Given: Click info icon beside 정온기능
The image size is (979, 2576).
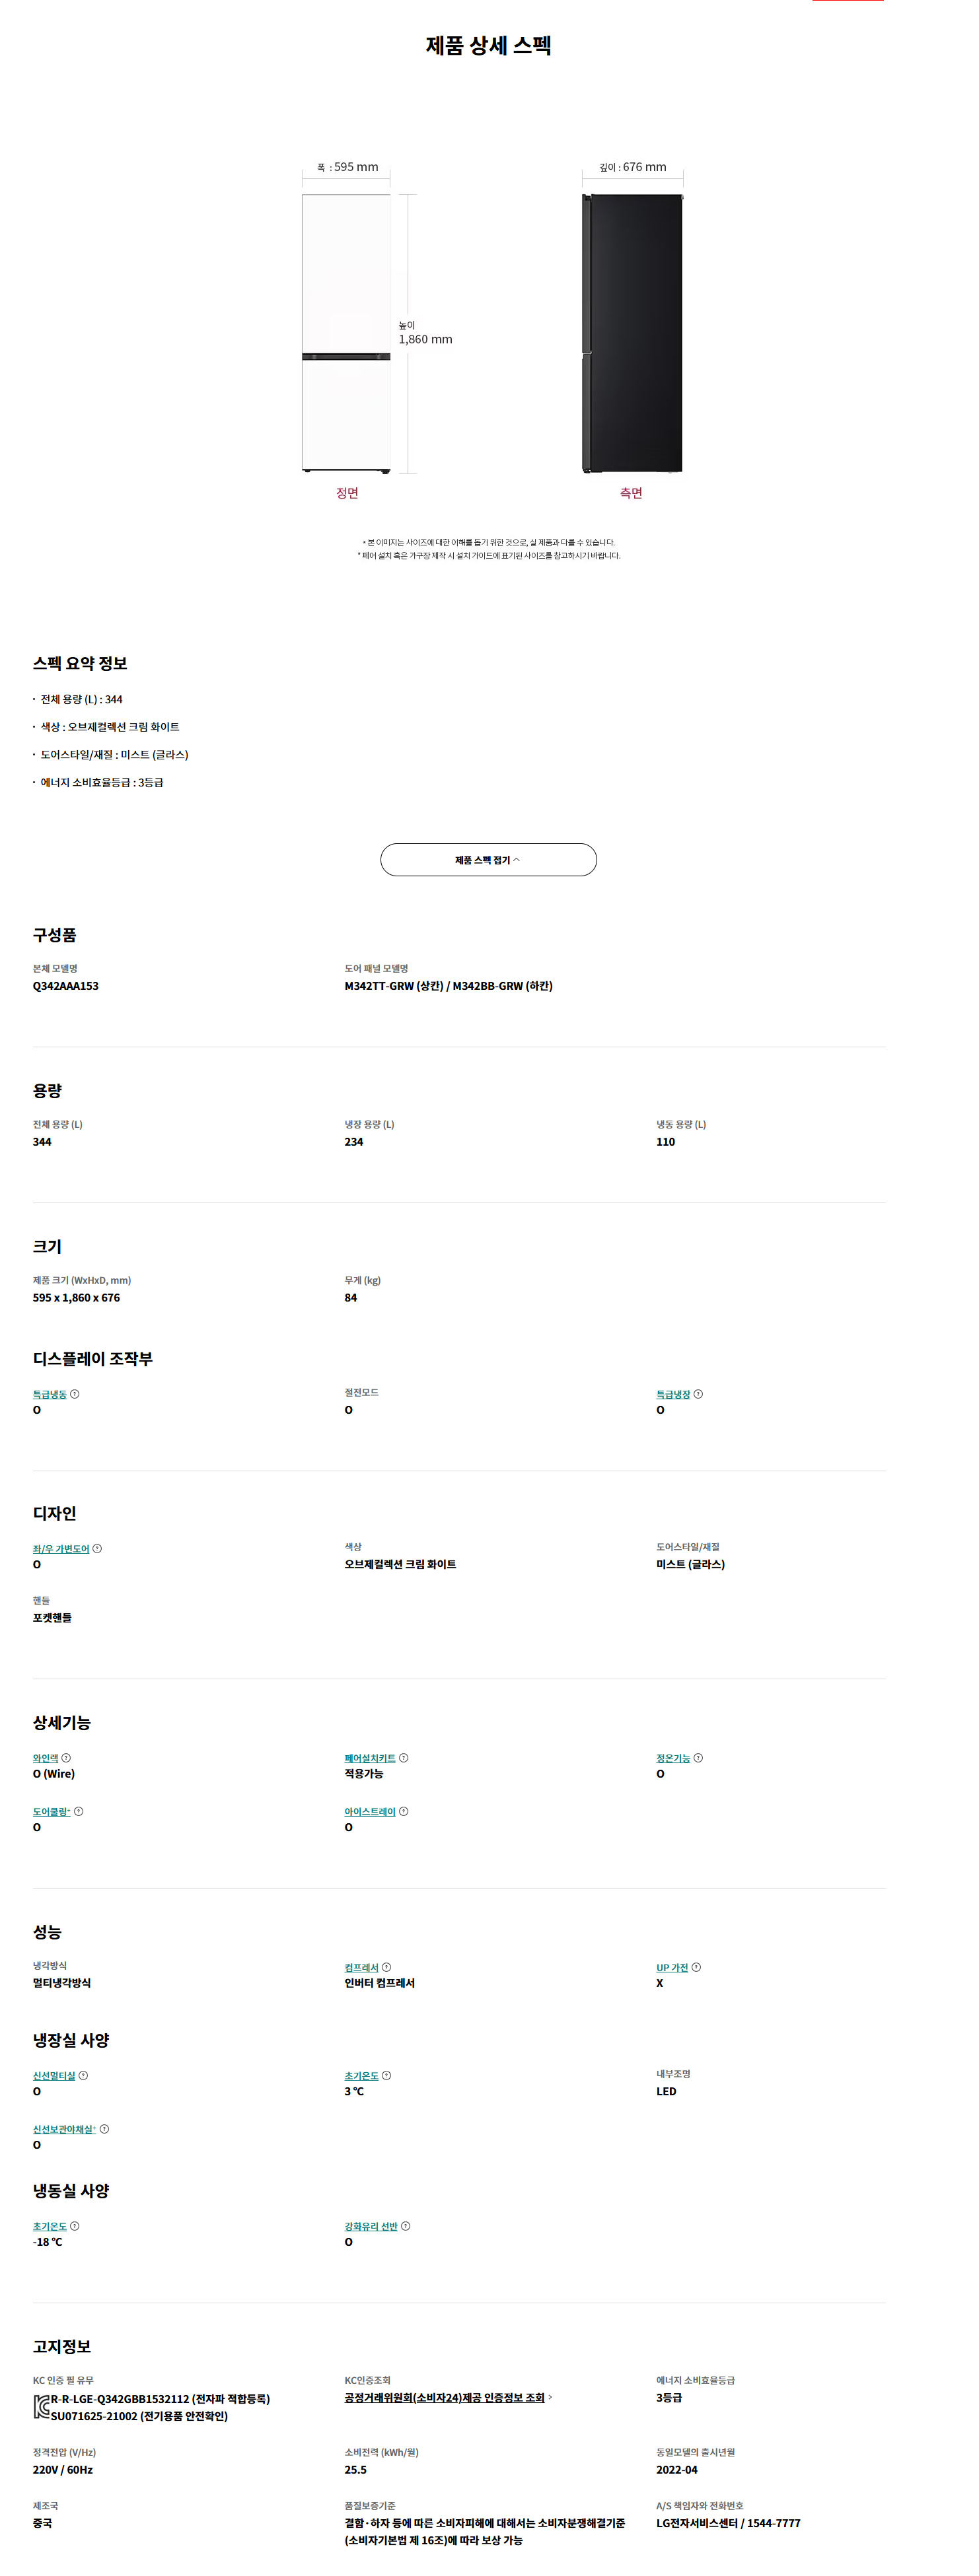Looking at the screenshot, I should pyautogui.click(x=698, y=1758).
